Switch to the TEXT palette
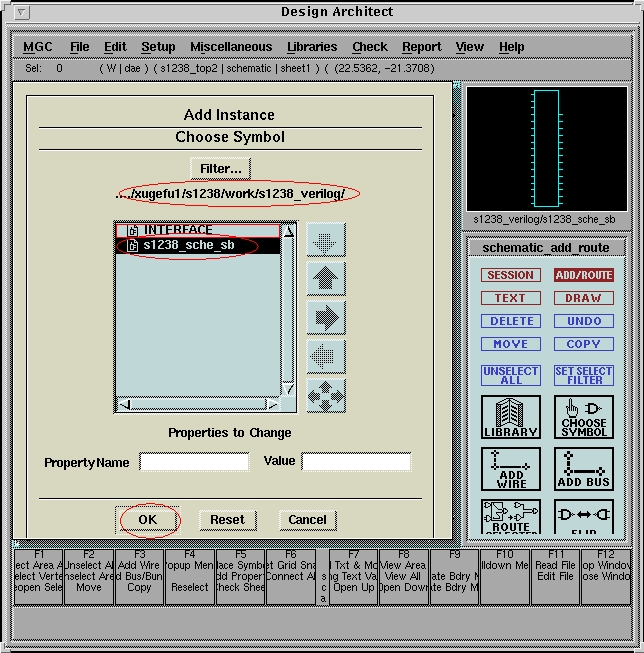The image size is (644, 653). pyautogui.click(x=510, y=298)
